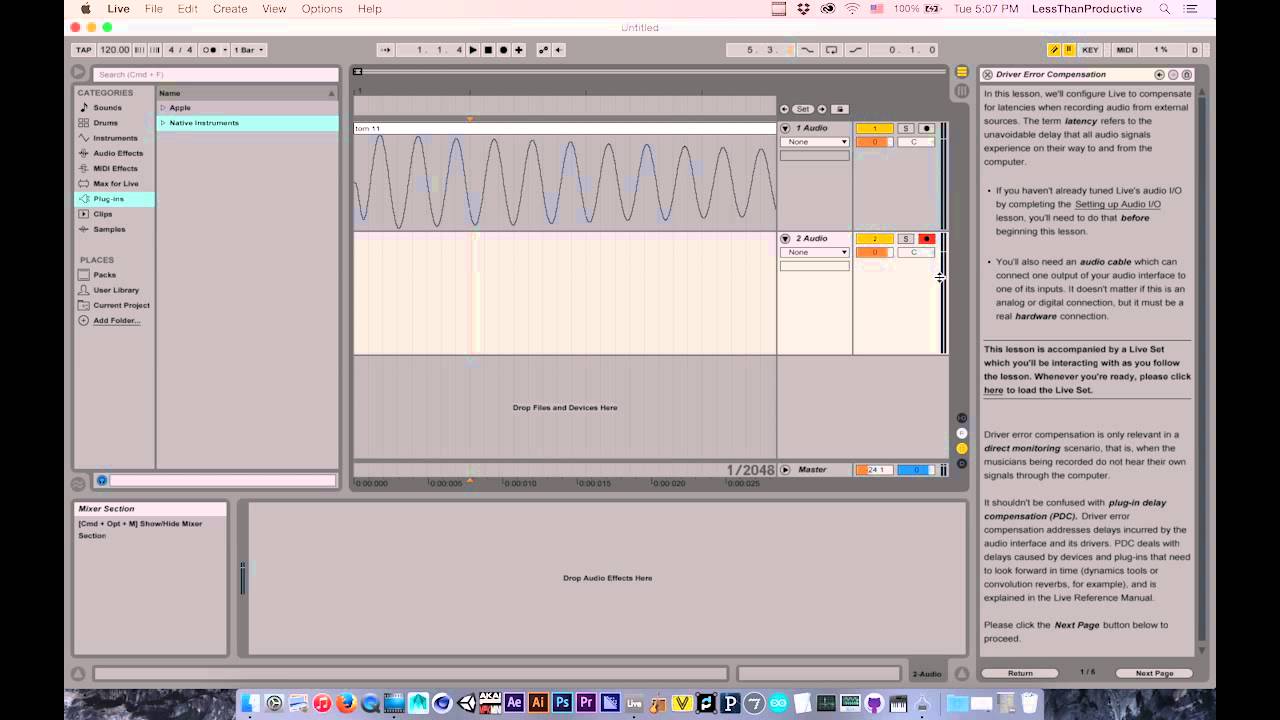Solo the 1 Audio track

pos(905,128)
